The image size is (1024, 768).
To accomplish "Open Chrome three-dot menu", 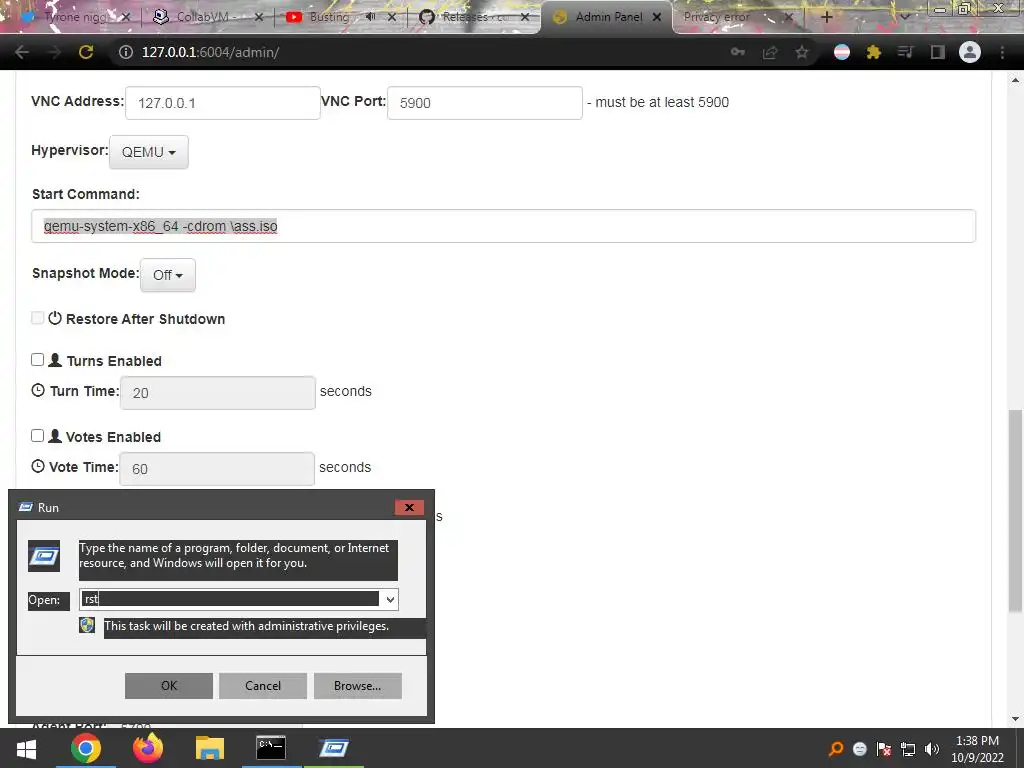I will pyautogui.click(x=1002, y=52).
